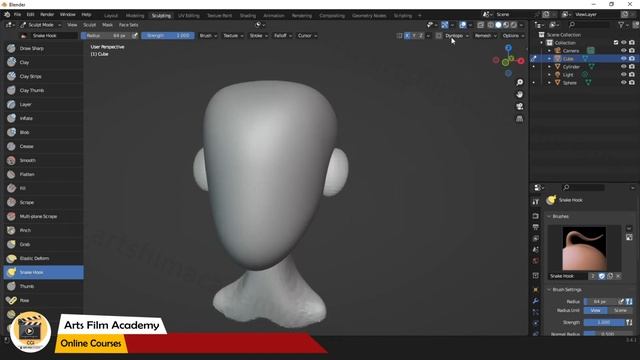The height and width of the screenshot is (360, 640).
Task: Adjust the header Radius slider
Action: (x=106, y=36)
